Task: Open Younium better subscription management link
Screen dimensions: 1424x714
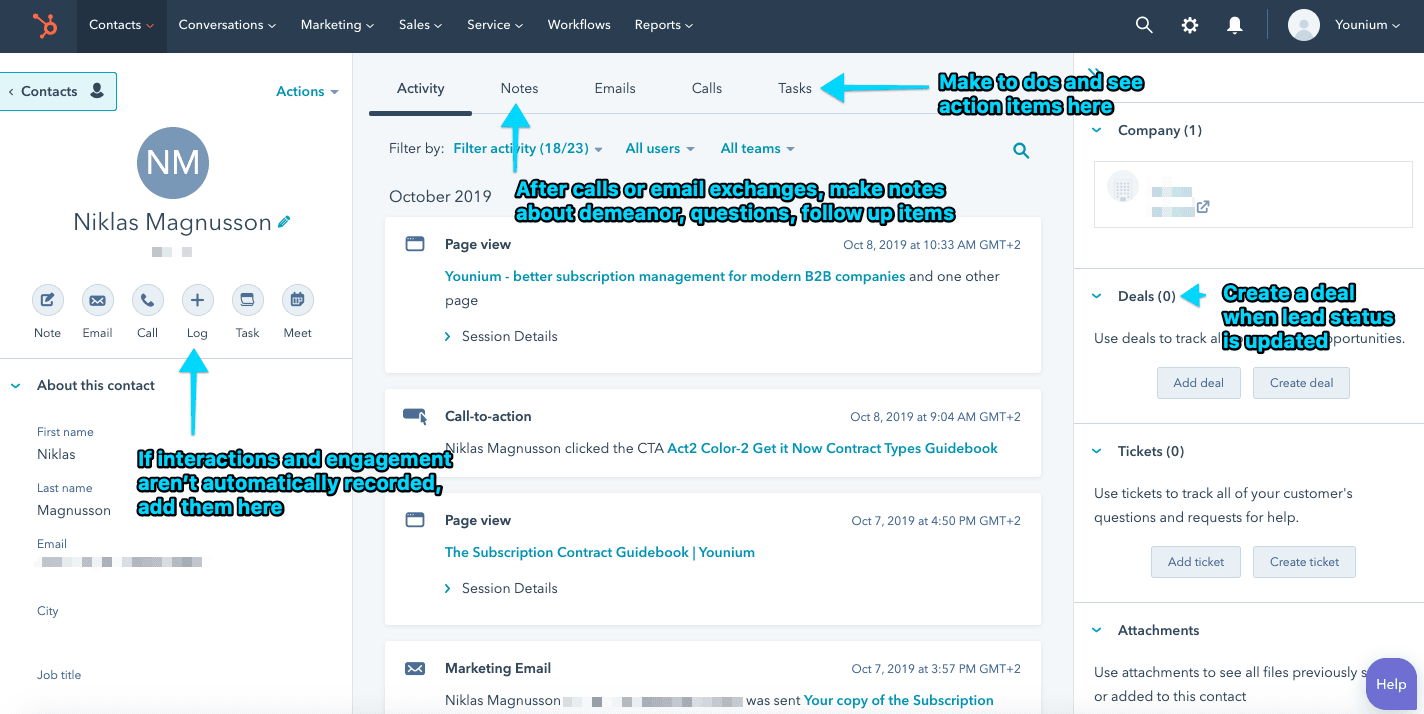Action: point(675,276)
